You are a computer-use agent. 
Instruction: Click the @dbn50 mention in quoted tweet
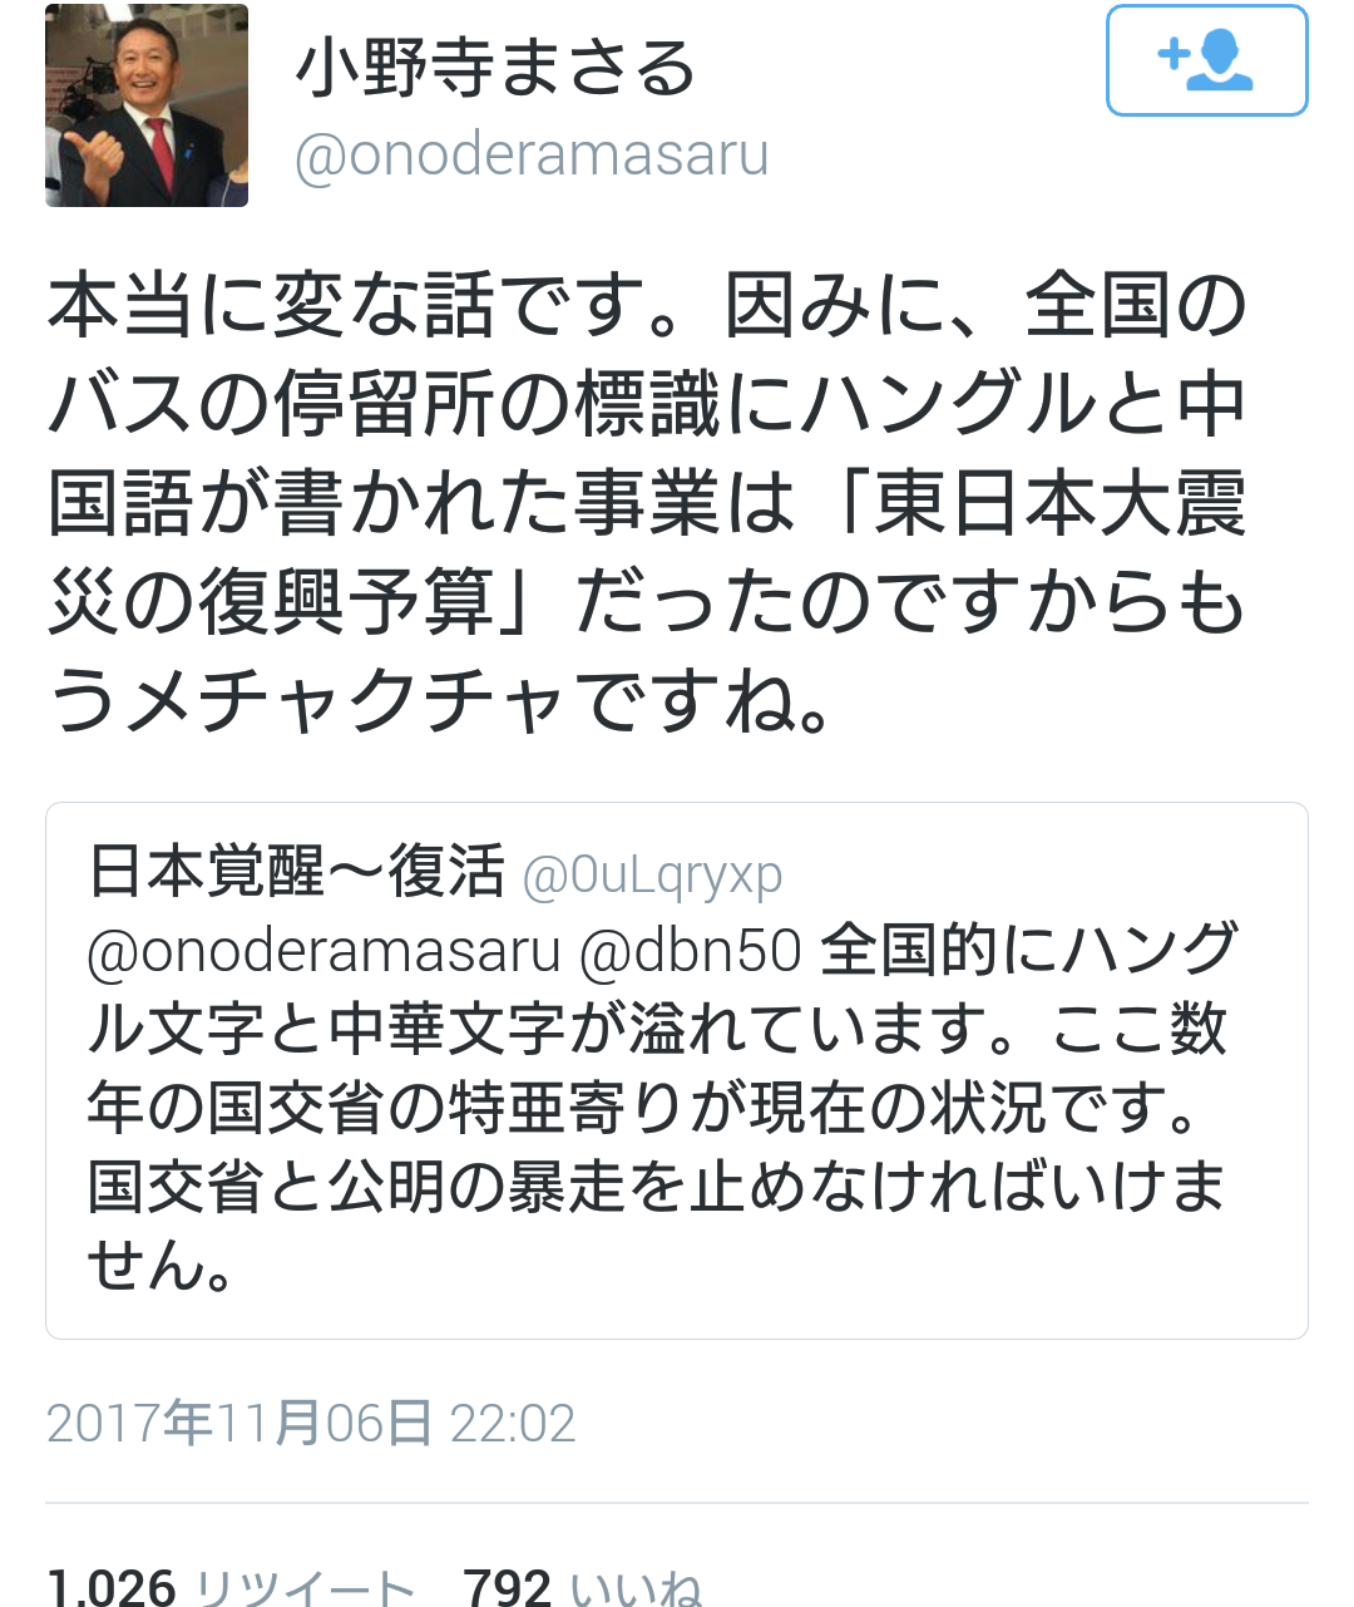[x=691, y=950]
